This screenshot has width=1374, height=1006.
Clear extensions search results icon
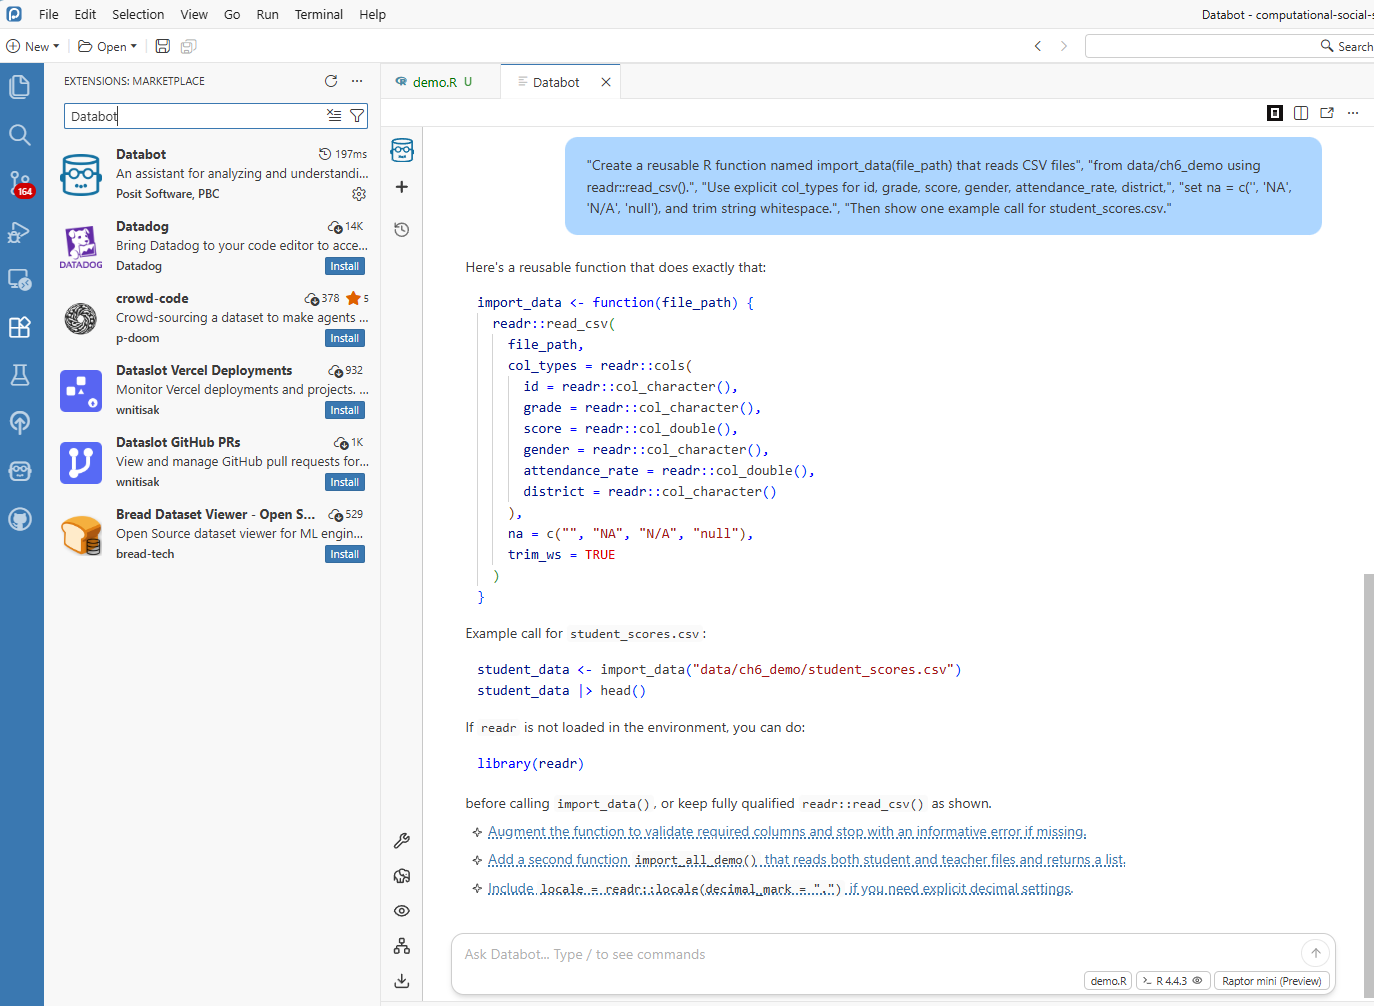pyautogui.click(x=334, y=116)
